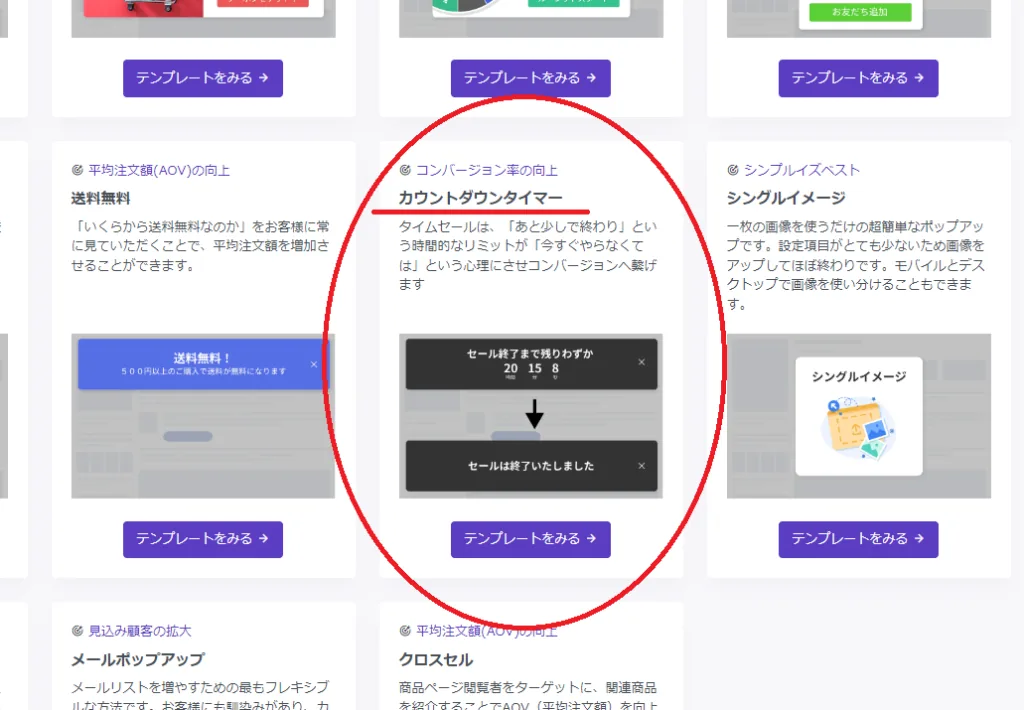Click the green お友だち追加 button preview

pos(860,12)
